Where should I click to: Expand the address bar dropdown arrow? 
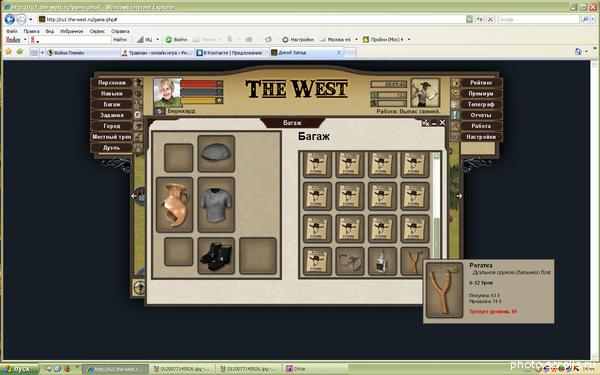pos(469,19)
